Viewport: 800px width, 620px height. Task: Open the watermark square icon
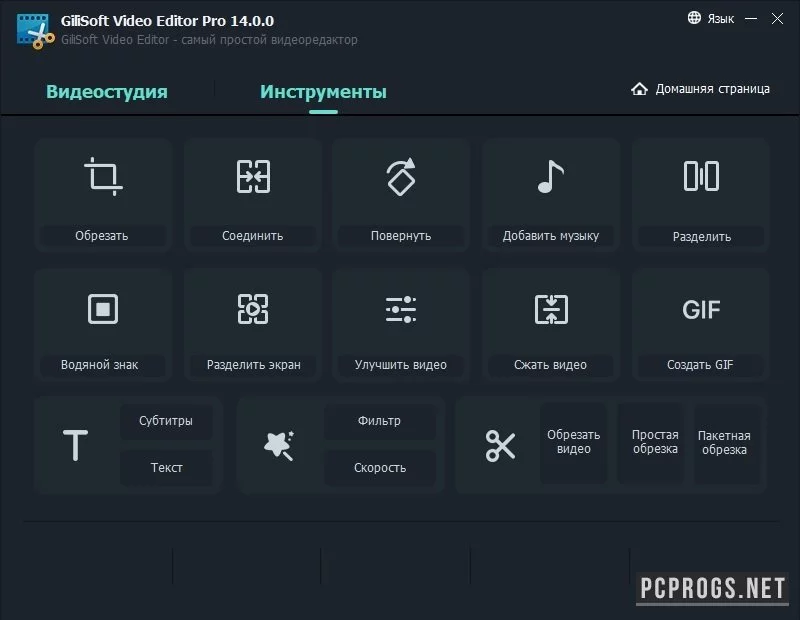tap(103, 309)
